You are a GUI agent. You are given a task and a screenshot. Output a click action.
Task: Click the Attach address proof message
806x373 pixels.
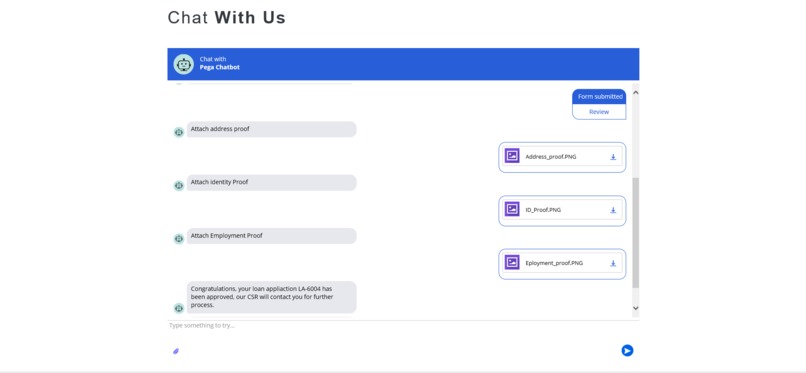[271, 129]
